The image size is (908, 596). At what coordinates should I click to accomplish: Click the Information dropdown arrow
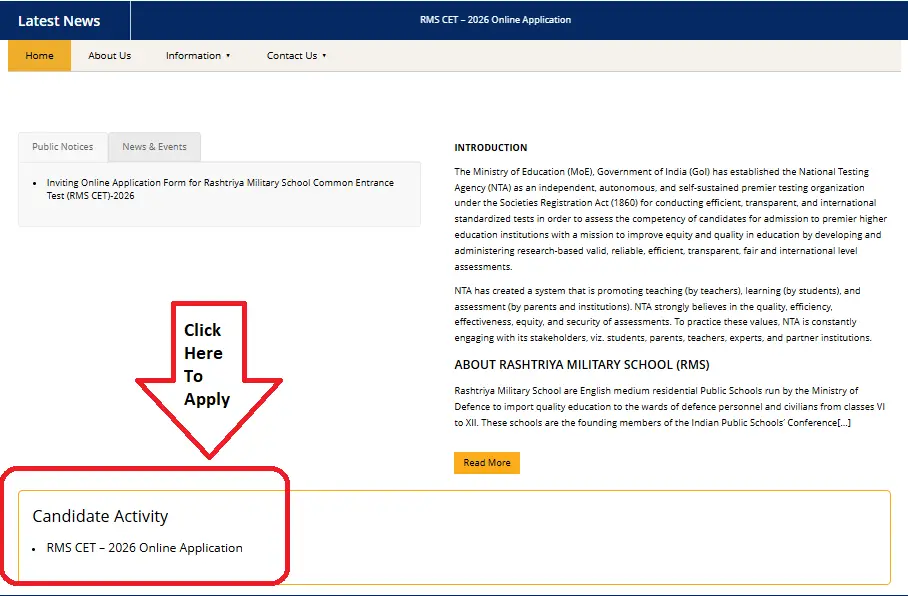pos(228,56)
